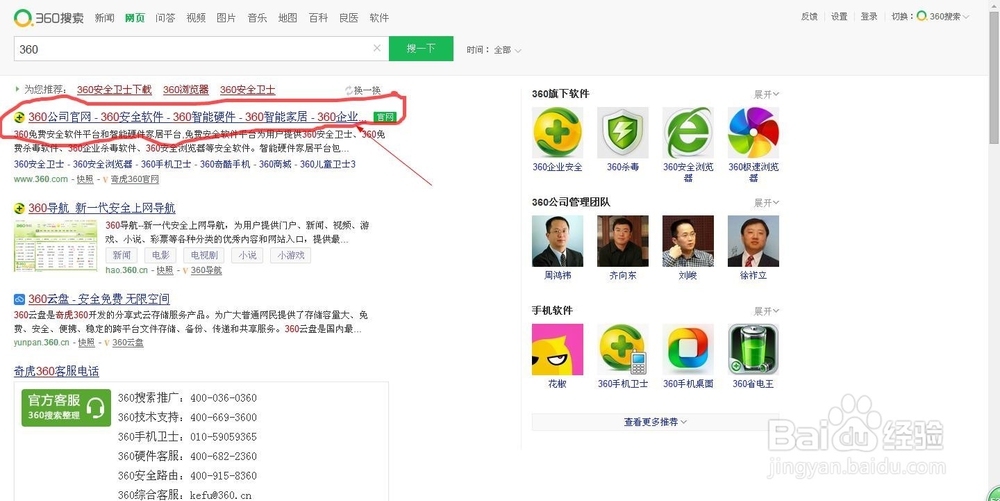Open the 360云盘 安全免费 result link
The height and width of the screenshot is (501, 1000).
click(x=99, y=299)
